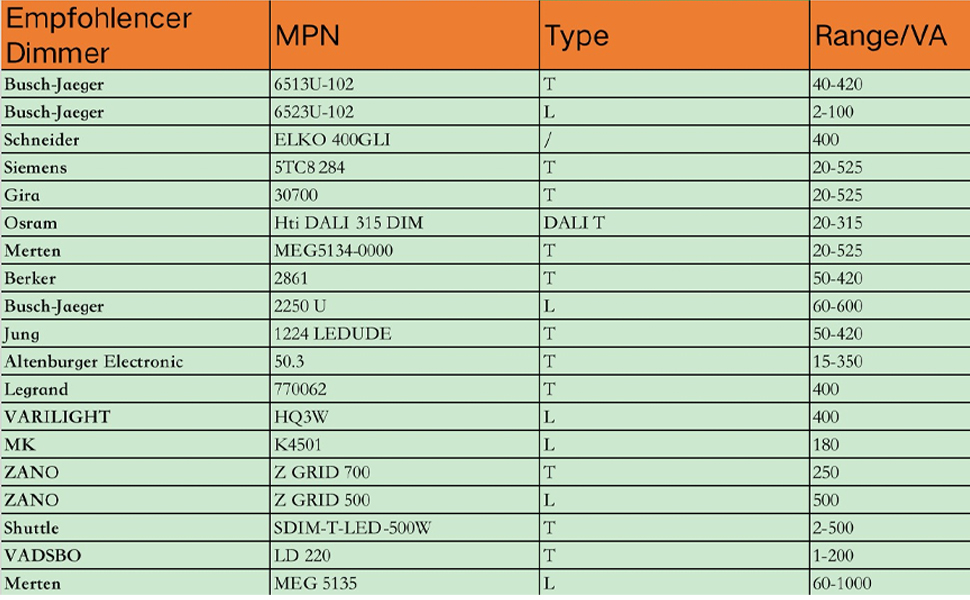Select the DALI T type cell
970x600 pixels.
click(x=674, y=223)
